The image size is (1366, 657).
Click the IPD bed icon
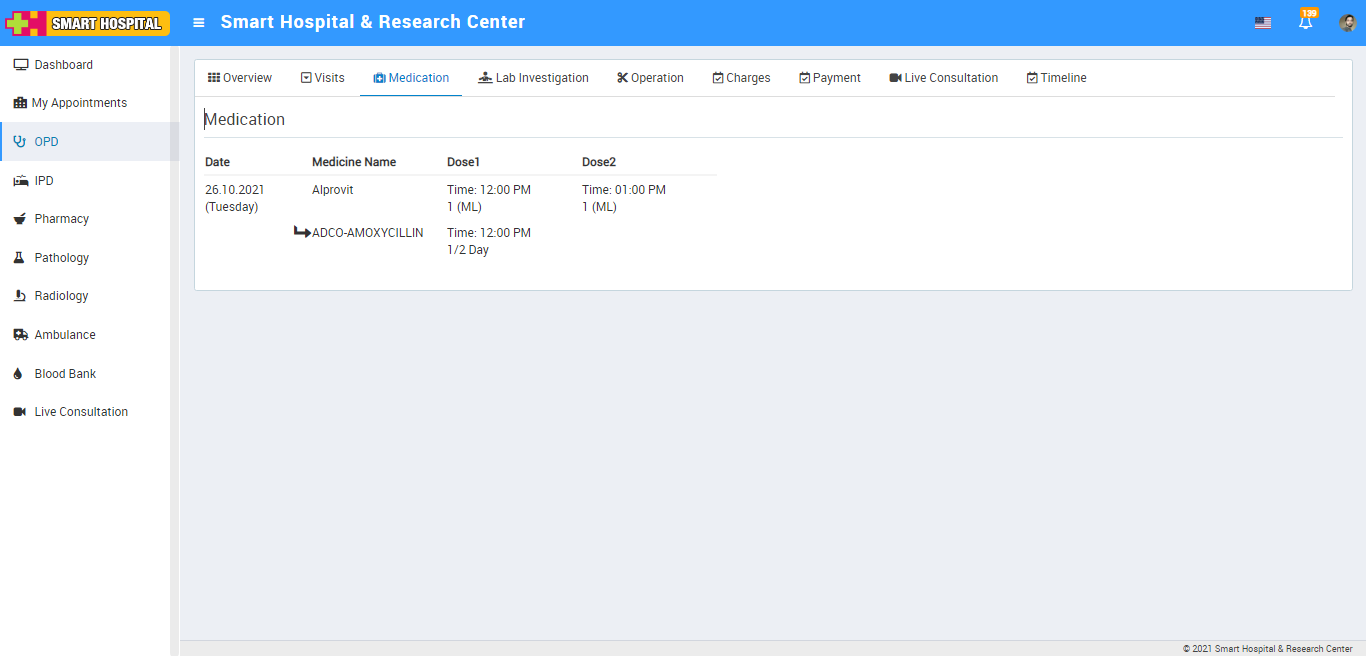click(19, 181)
